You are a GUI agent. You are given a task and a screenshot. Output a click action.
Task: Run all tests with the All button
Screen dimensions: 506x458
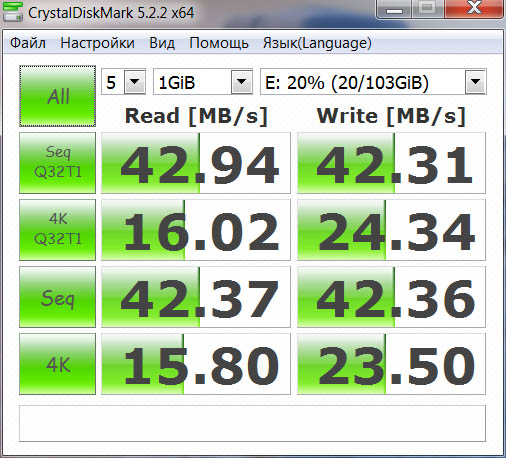pyautogui.click(x=58, y=96)
